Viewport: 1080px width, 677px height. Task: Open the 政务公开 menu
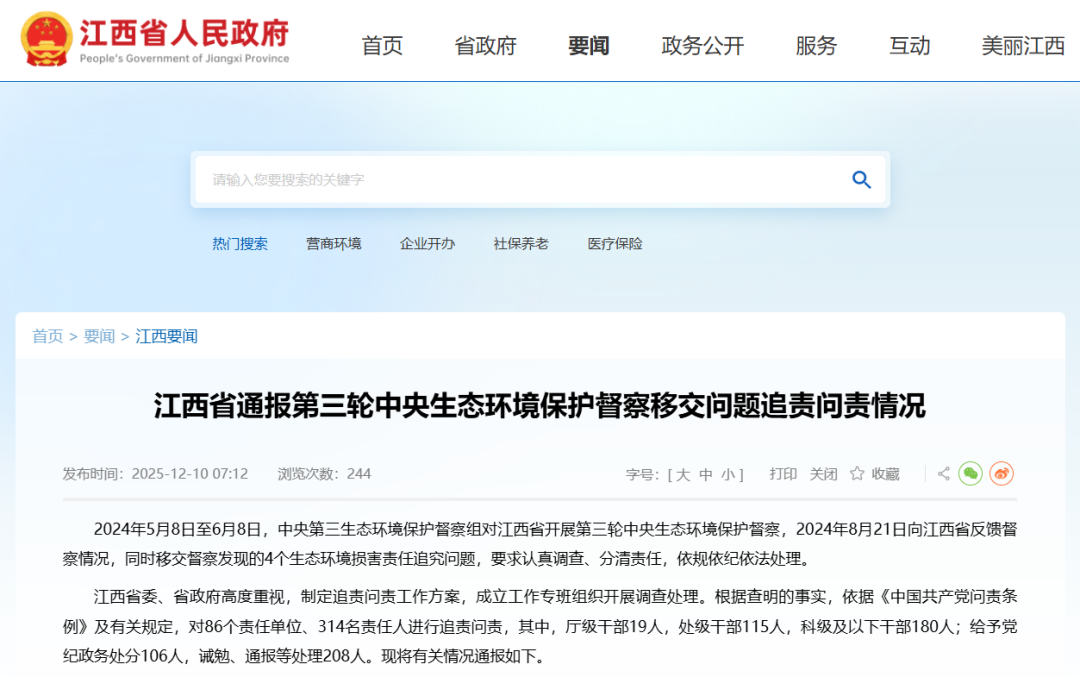702,46
